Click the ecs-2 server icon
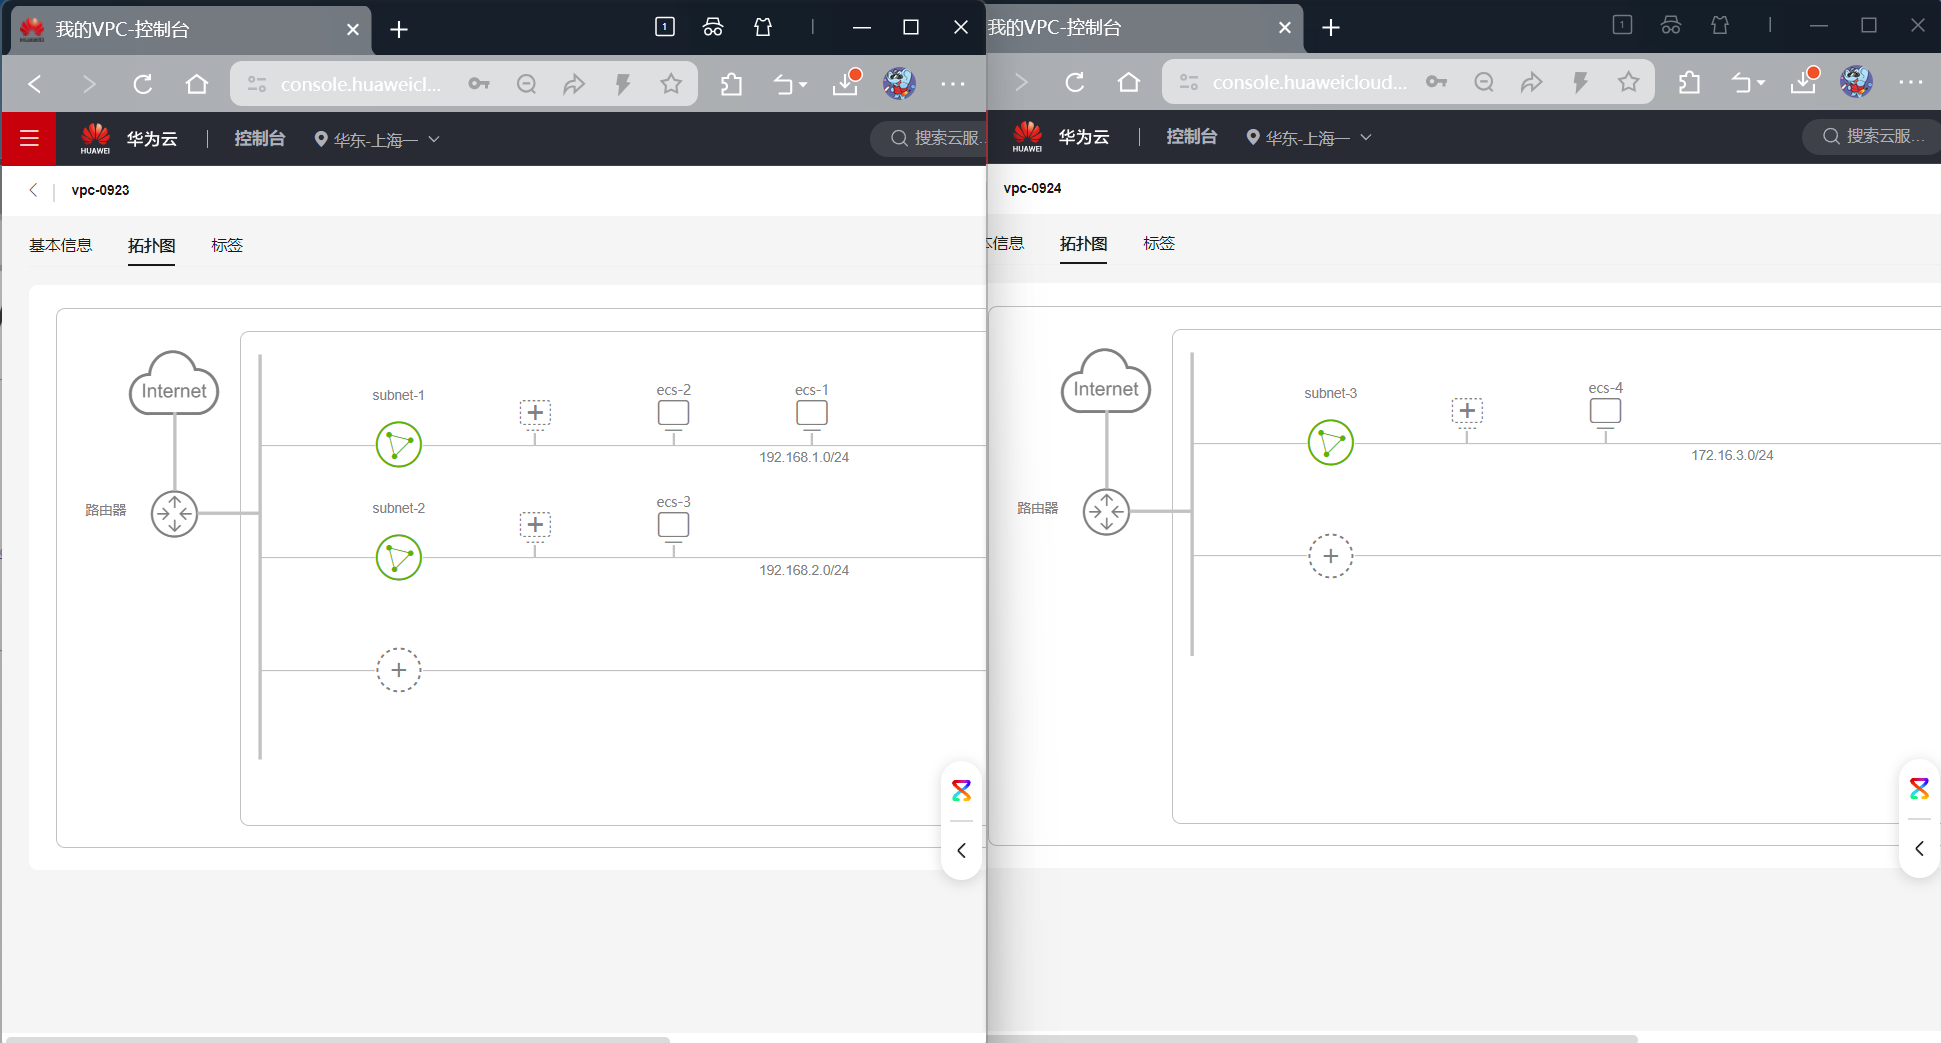1941x1043 pixels. tap(673, 413)
